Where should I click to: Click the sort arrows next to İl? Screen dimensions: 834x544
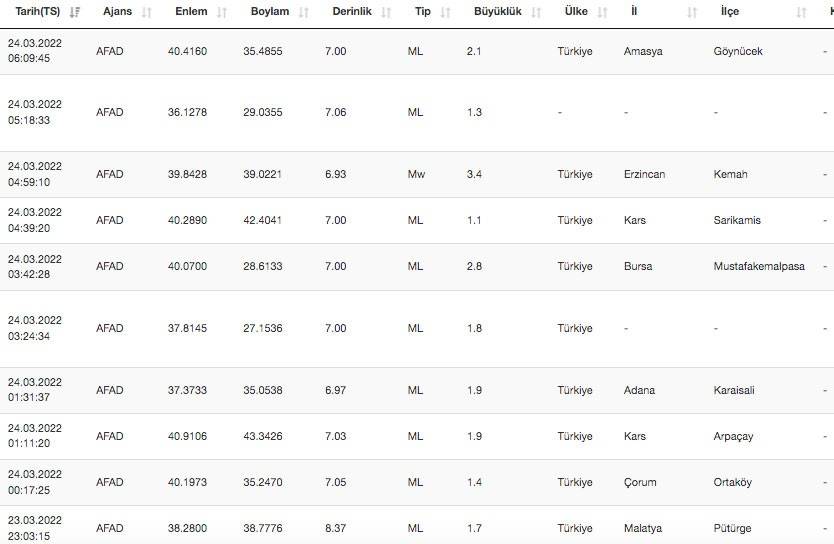coord(692,13)
